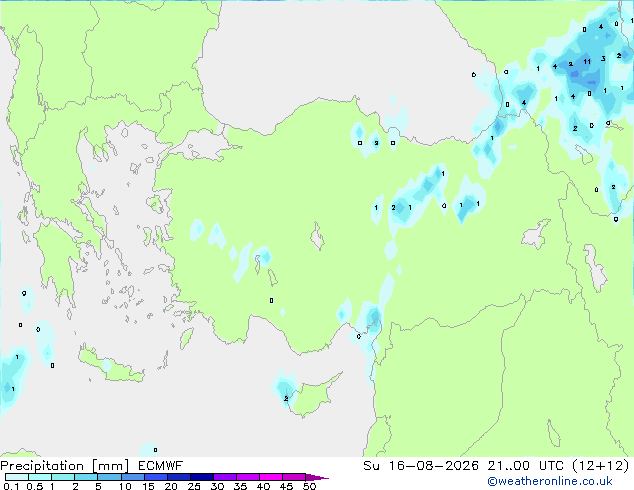The image size is (634, 490).
Task: Click the 'Precipitation' title word
Action: (x=42, y=466)
